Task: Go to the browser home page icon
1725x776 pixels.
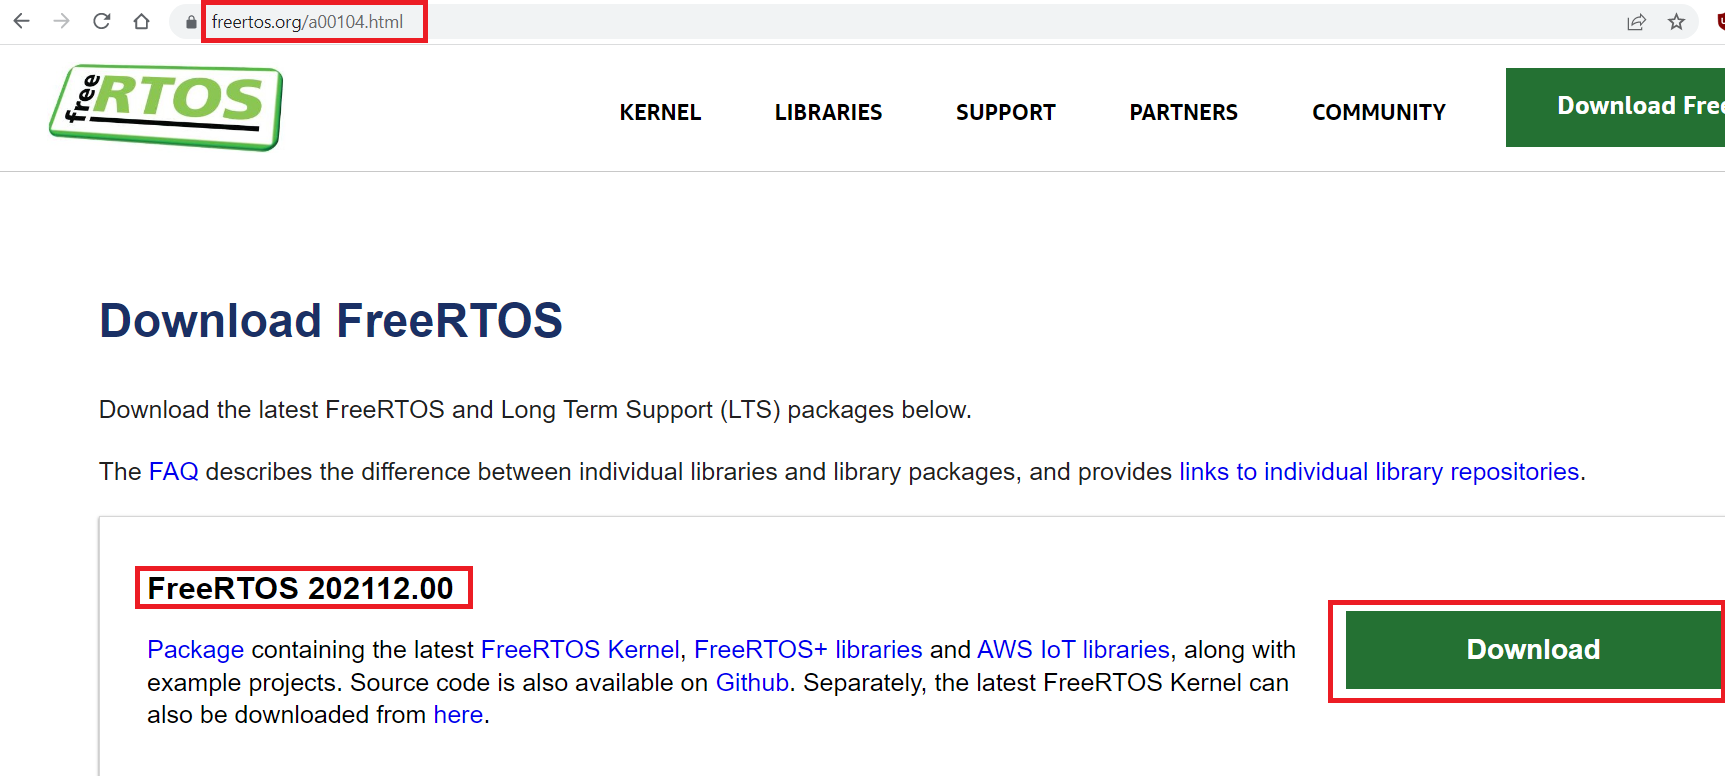Action: [141, 21]
